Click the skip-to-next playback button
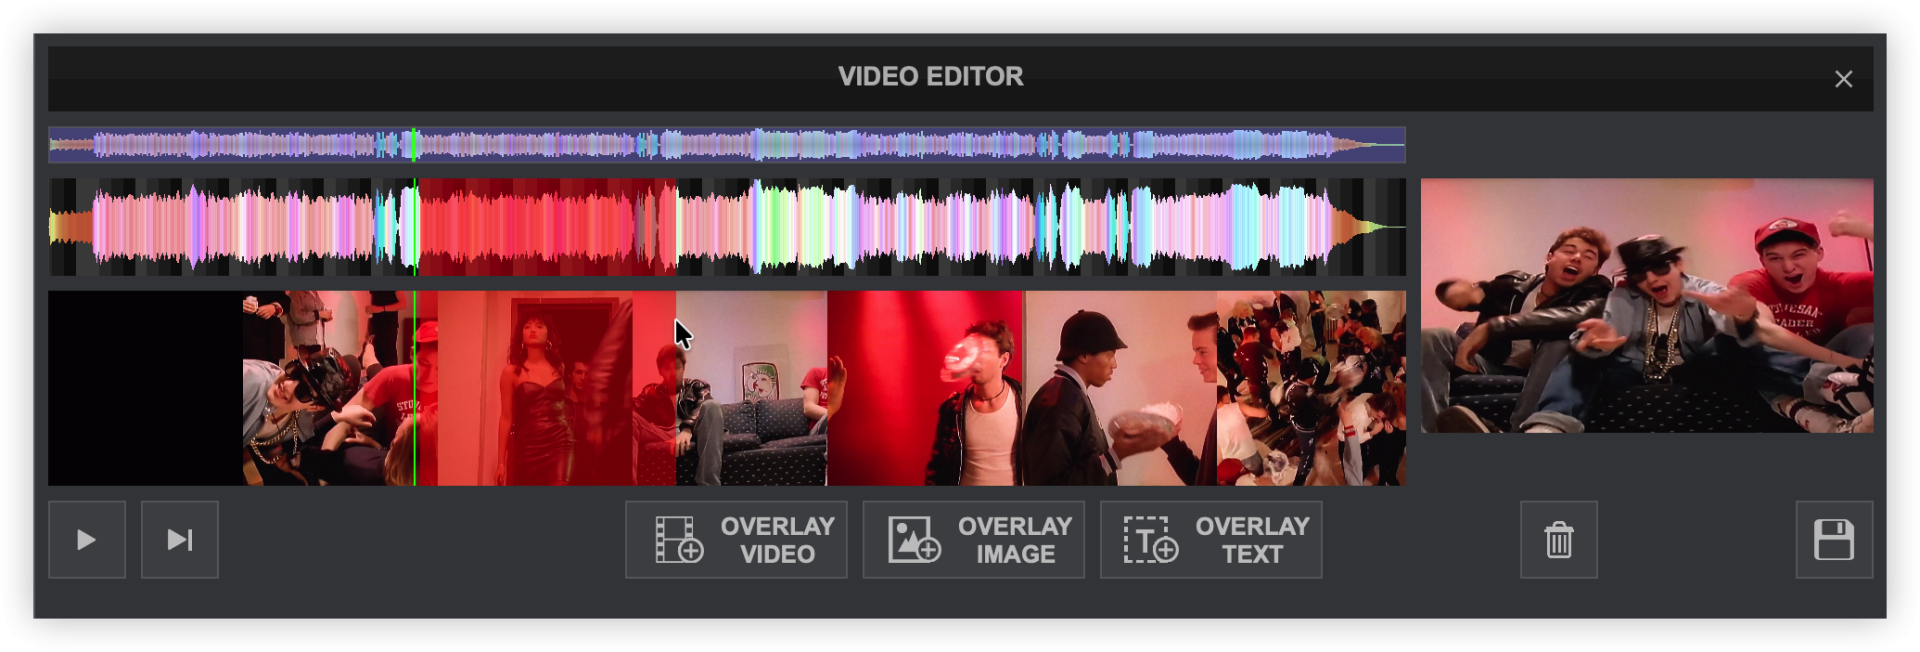This screenshot has width=1920, height=652. pyautogui.click(x=180, y=540)
